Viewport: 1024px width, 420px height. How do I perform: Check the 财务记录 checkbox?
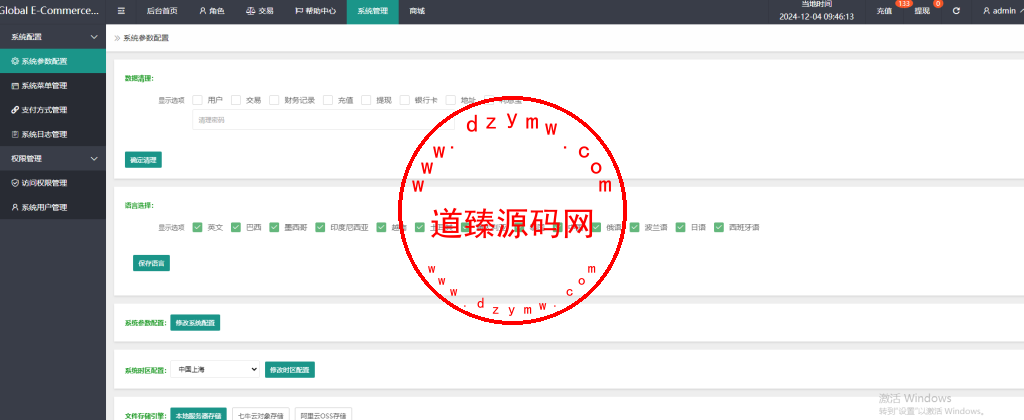[274, 100]
